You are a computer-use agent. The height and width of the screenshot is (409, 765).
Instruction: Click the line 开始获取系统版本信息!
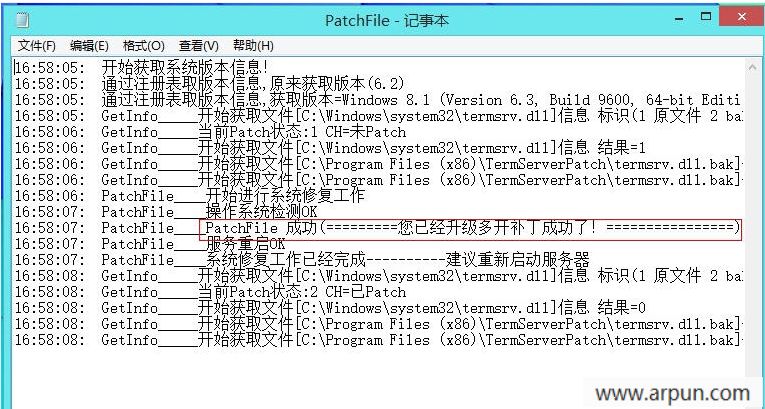pyautogui.click(x=141, y=68)
